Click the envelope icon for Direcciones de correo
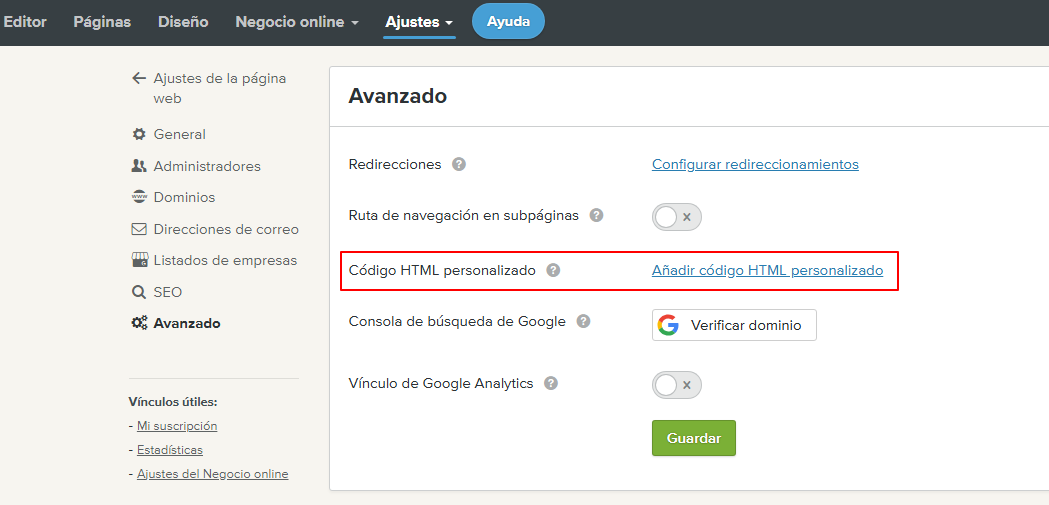 (138, 229)
